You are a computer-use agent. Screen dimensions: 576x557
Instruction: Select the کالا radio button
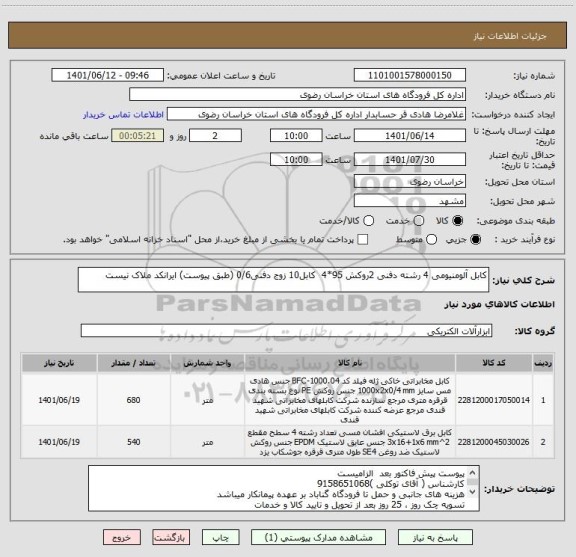457,220
